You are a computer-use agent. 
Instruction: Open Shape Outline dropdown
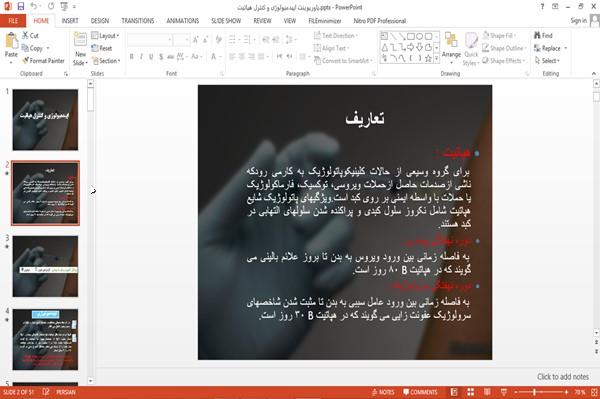[504, 48]
